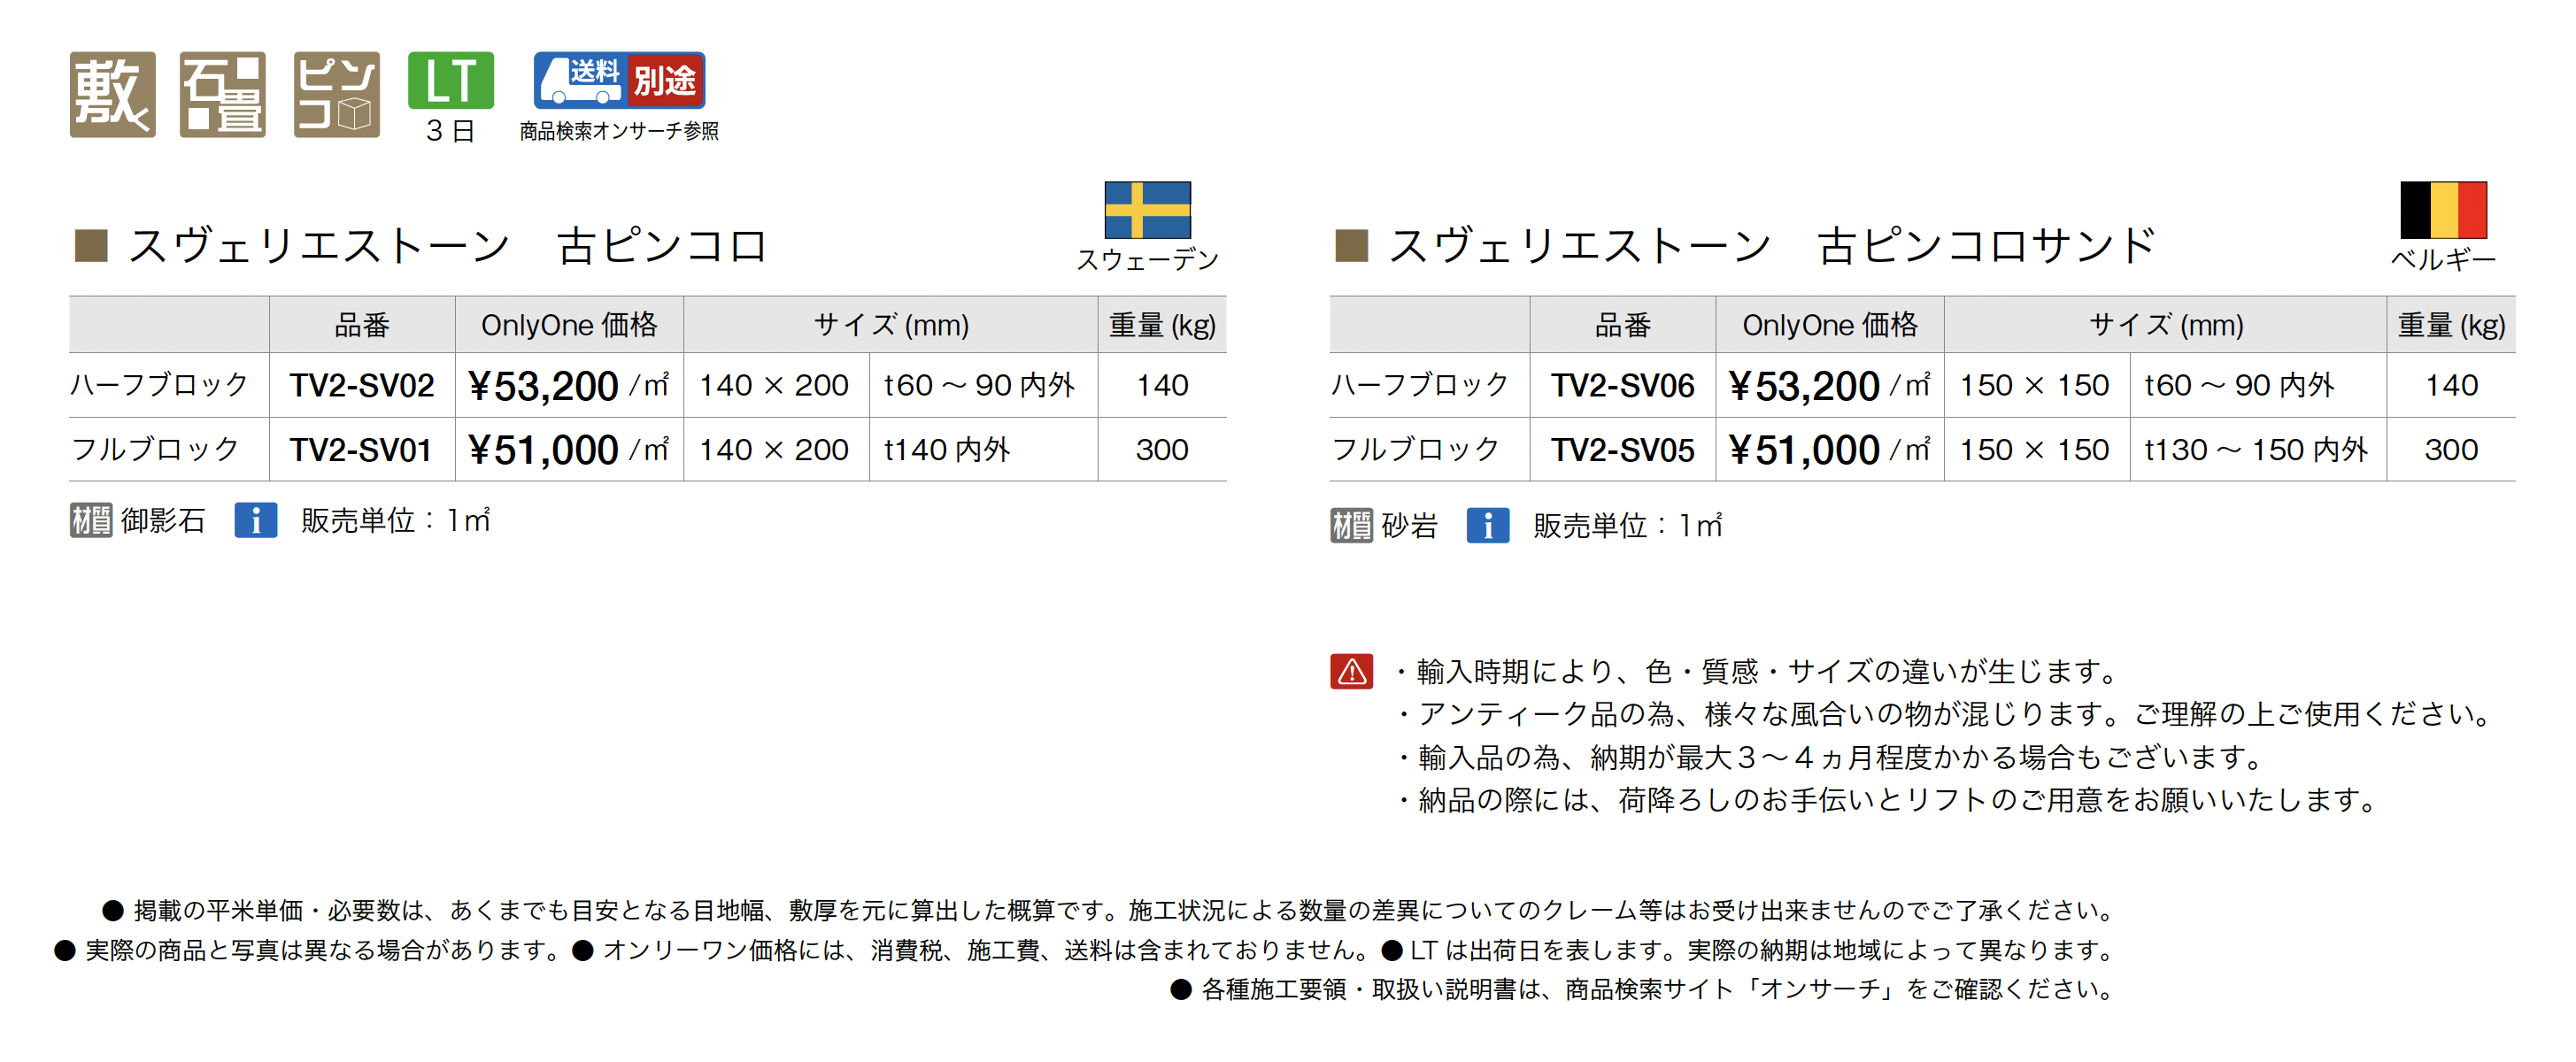Click the brown 敷 paving icon
This screenshot has width=2576, height=1062.
pos(112,94)
